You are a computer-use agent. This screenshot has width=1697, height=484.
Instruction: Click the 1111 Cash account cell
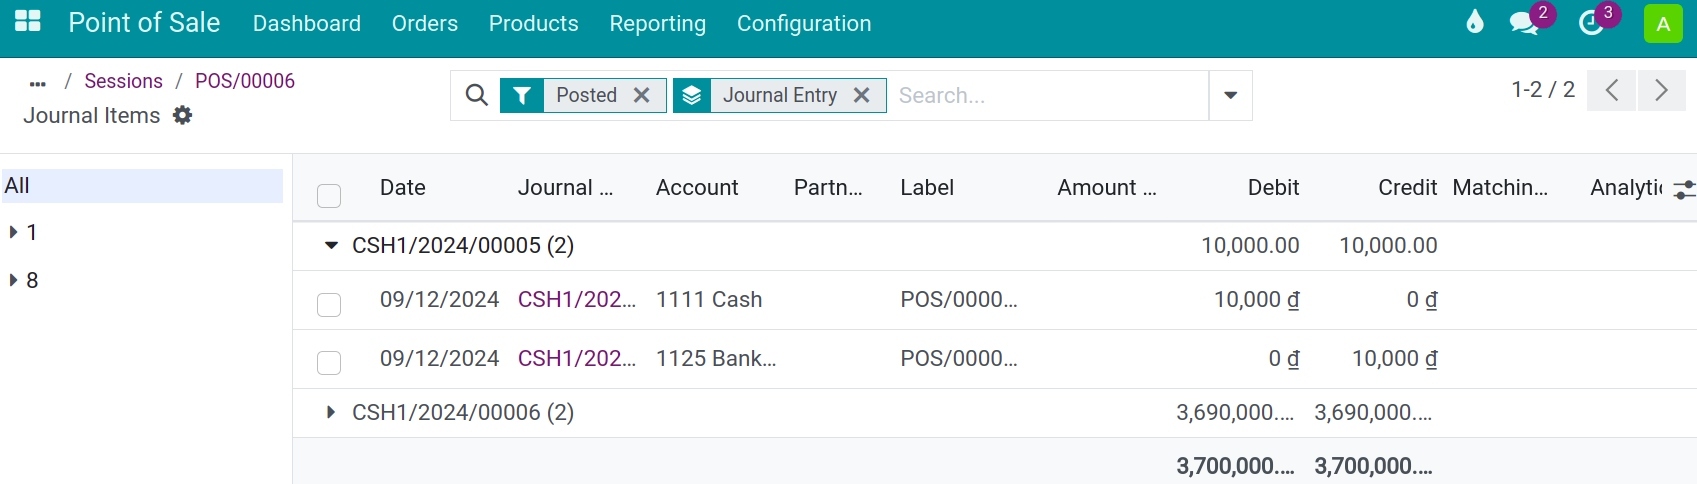709,299
